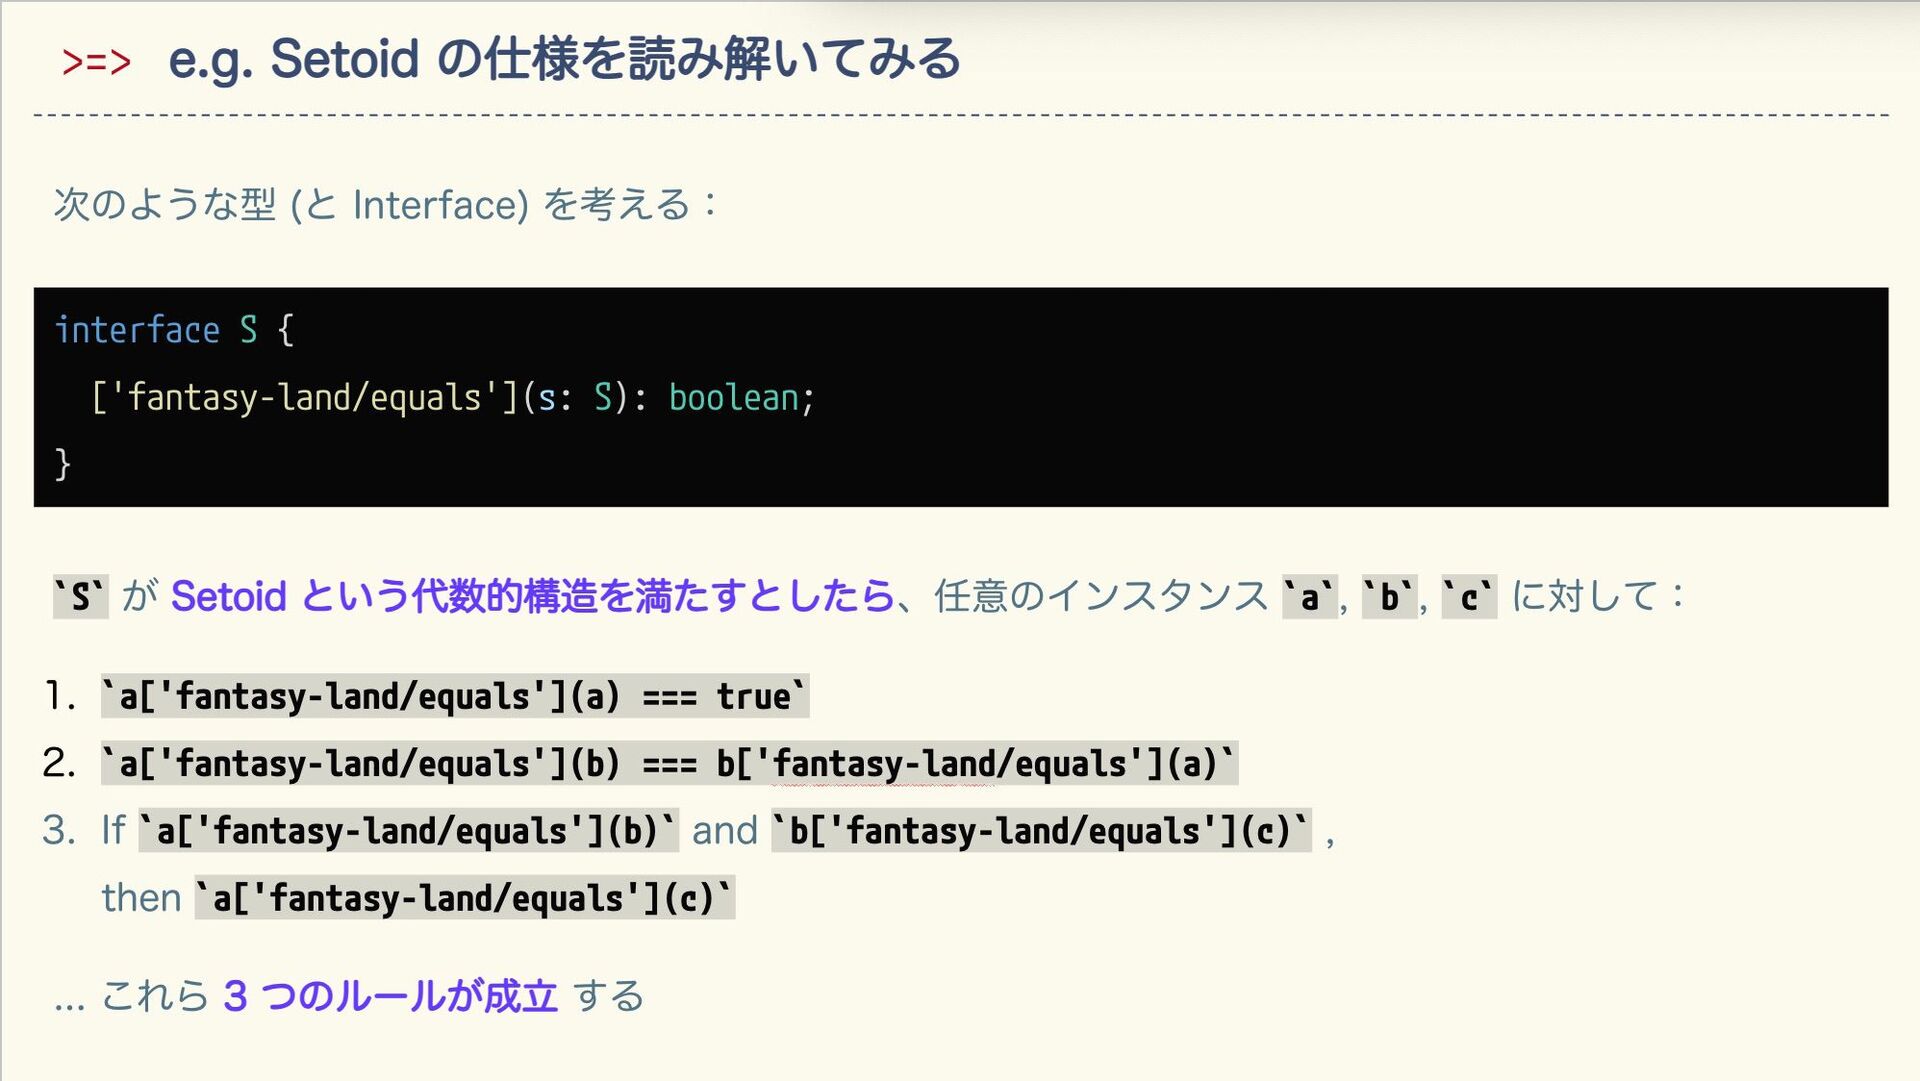
Task: Click `b['fantasy-land/equals'](c)` in rule 3
Action: coord(1041,831)
